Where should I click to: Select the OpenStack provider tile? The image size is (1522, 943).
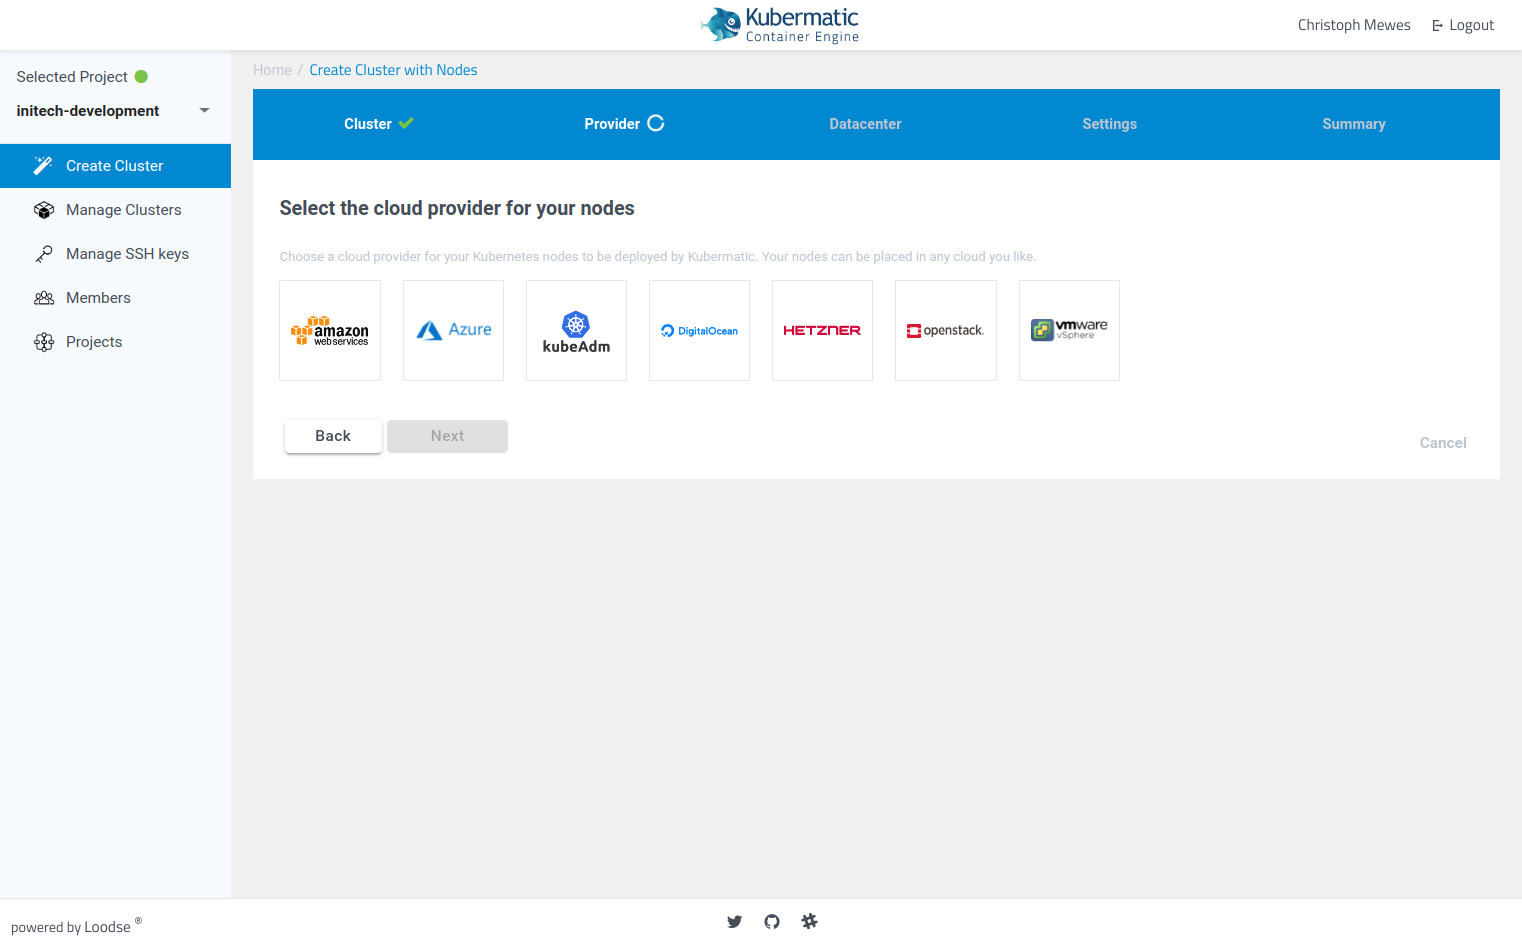pyautogui.click(x=946, y=330)
